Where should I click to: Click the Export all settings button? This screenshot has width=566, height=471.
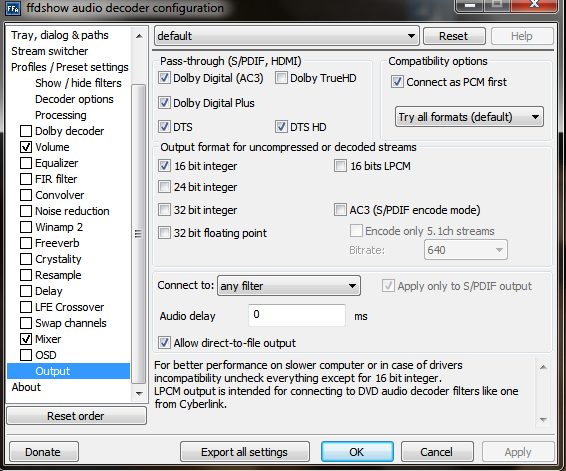tap(244, 452)
